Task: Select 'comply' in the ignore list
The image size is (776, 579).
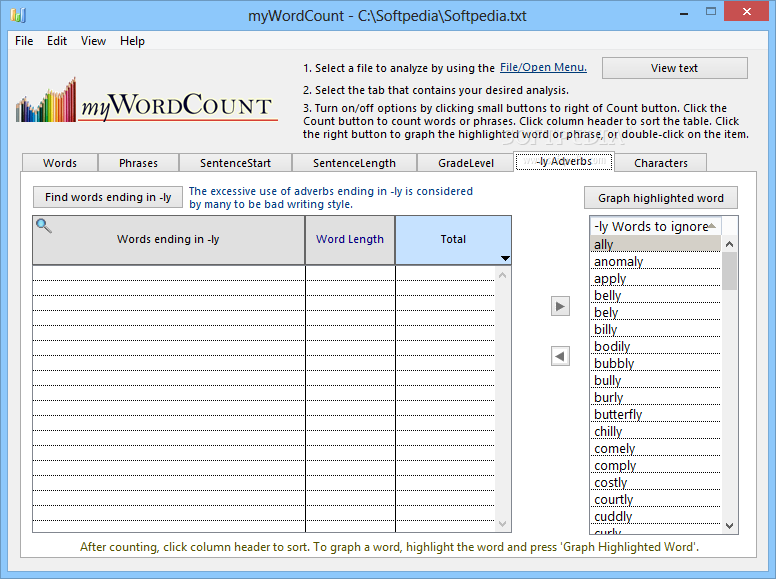Action: click(x=655, y=465)
